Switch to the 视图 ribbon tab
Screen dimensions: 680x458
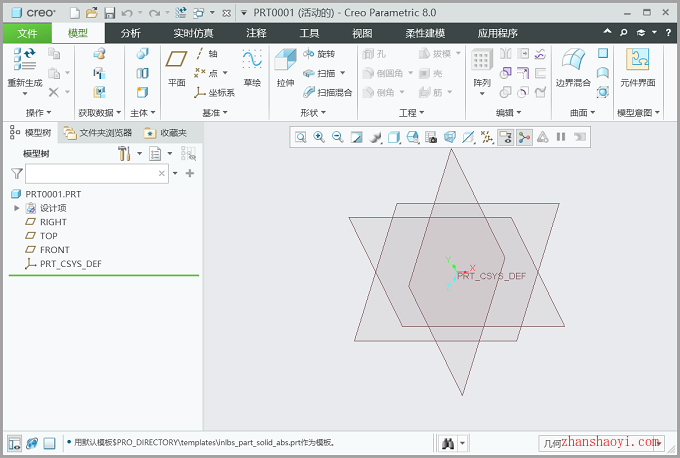pyautogui.click(x=362, y=33)
